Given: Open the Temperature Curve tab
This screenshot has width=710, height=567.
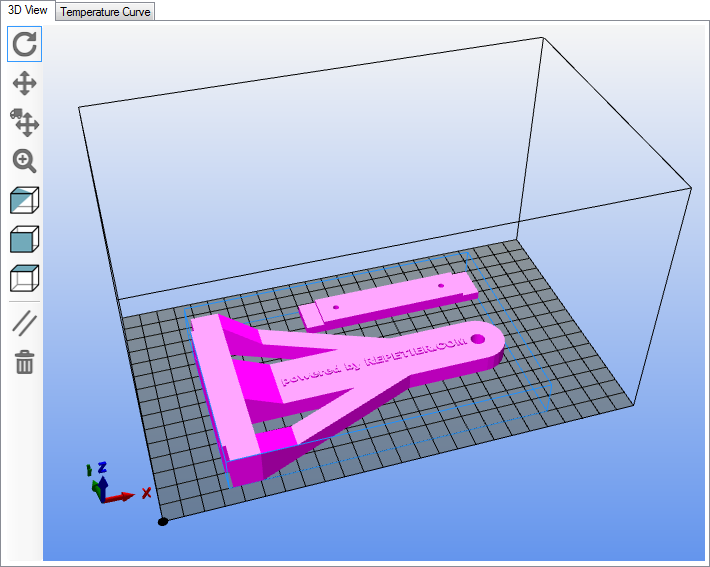Looking at the screenshot, I should [x=105, y=12].
